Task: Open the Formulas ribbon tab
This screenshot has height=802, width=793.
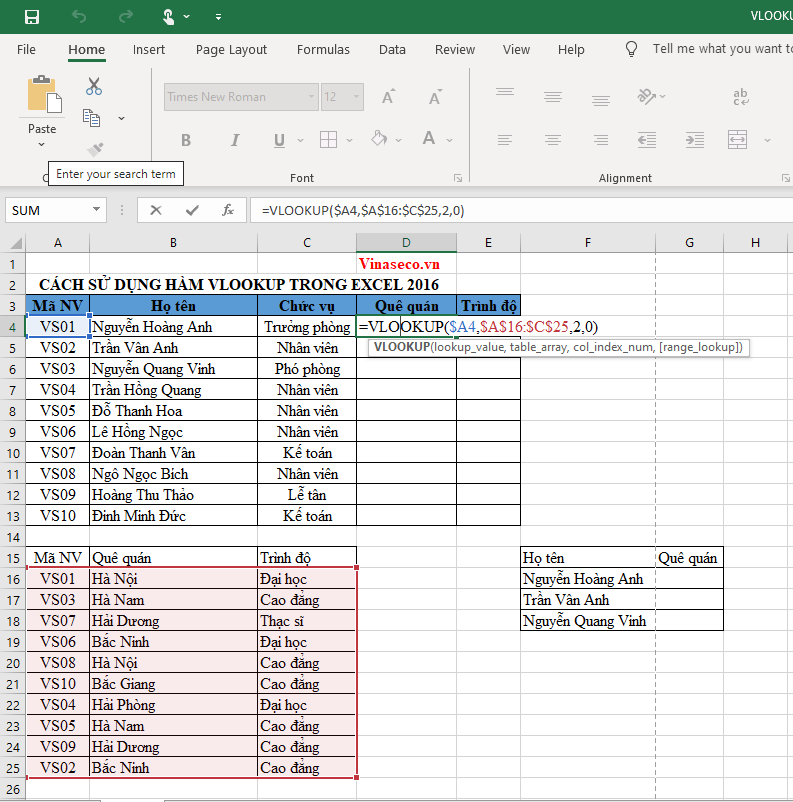Action: (323, 49)
